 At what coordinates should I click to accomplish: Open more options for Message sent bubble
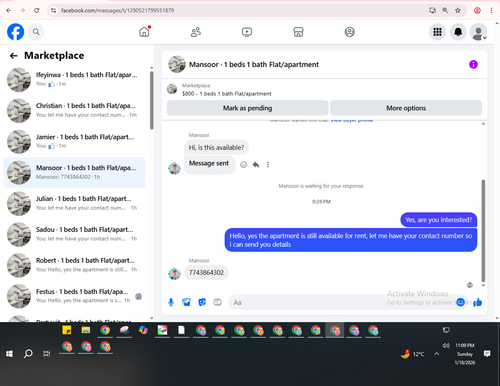(x=268, y=164)
